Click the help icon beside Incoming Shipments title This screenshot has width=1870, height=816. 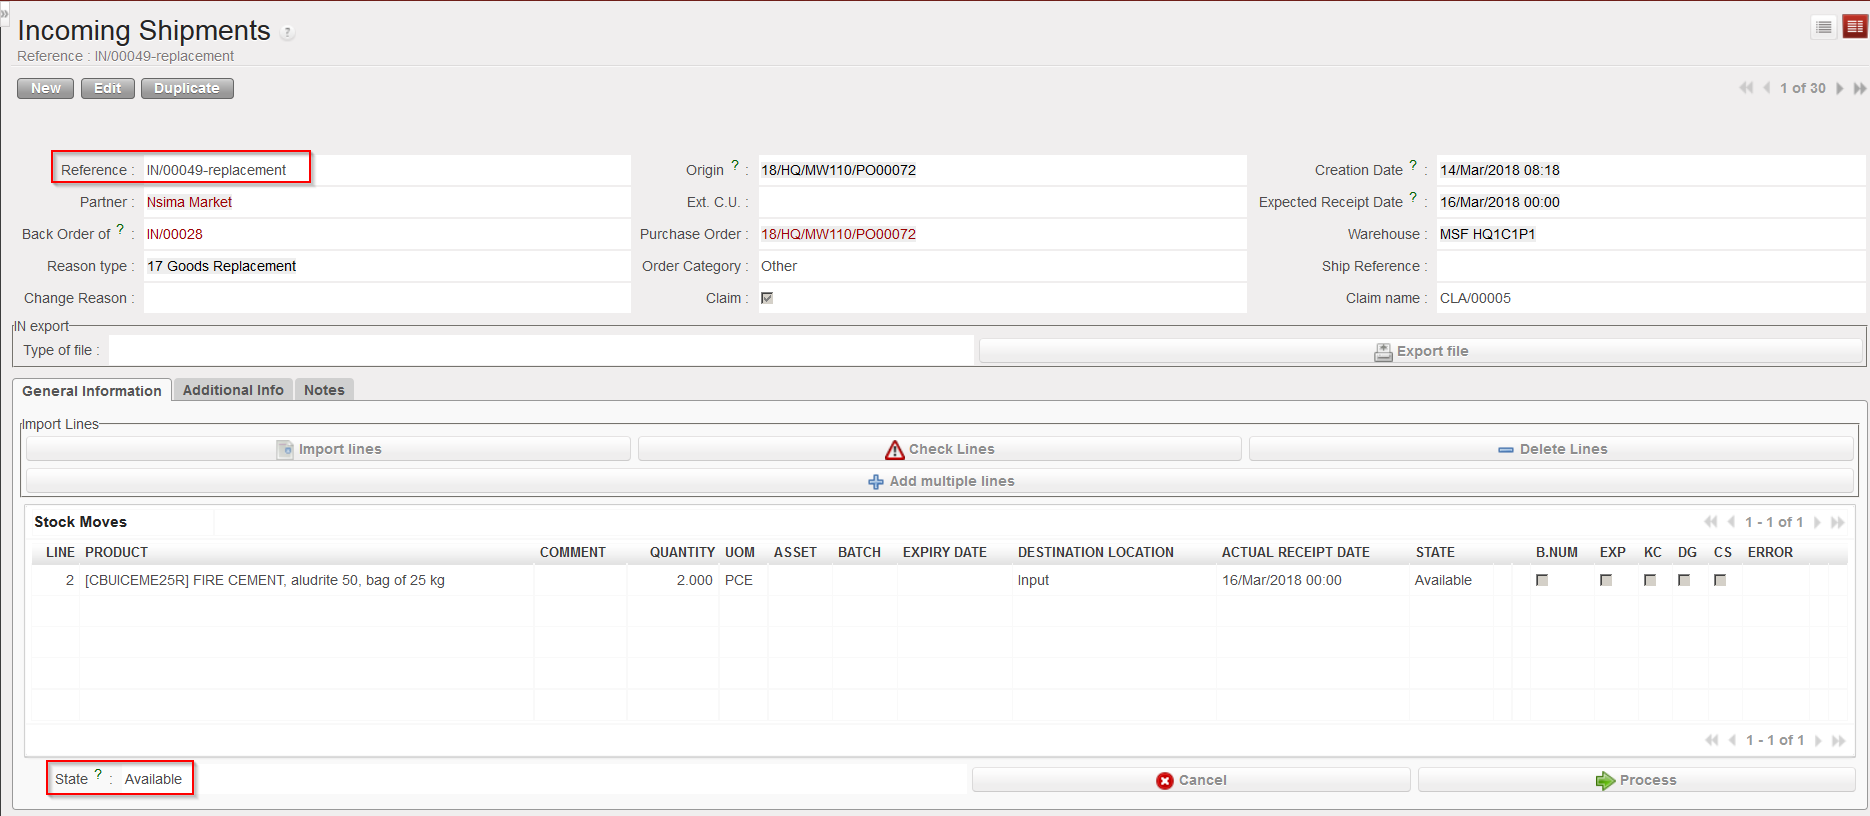tap(287, 33)
